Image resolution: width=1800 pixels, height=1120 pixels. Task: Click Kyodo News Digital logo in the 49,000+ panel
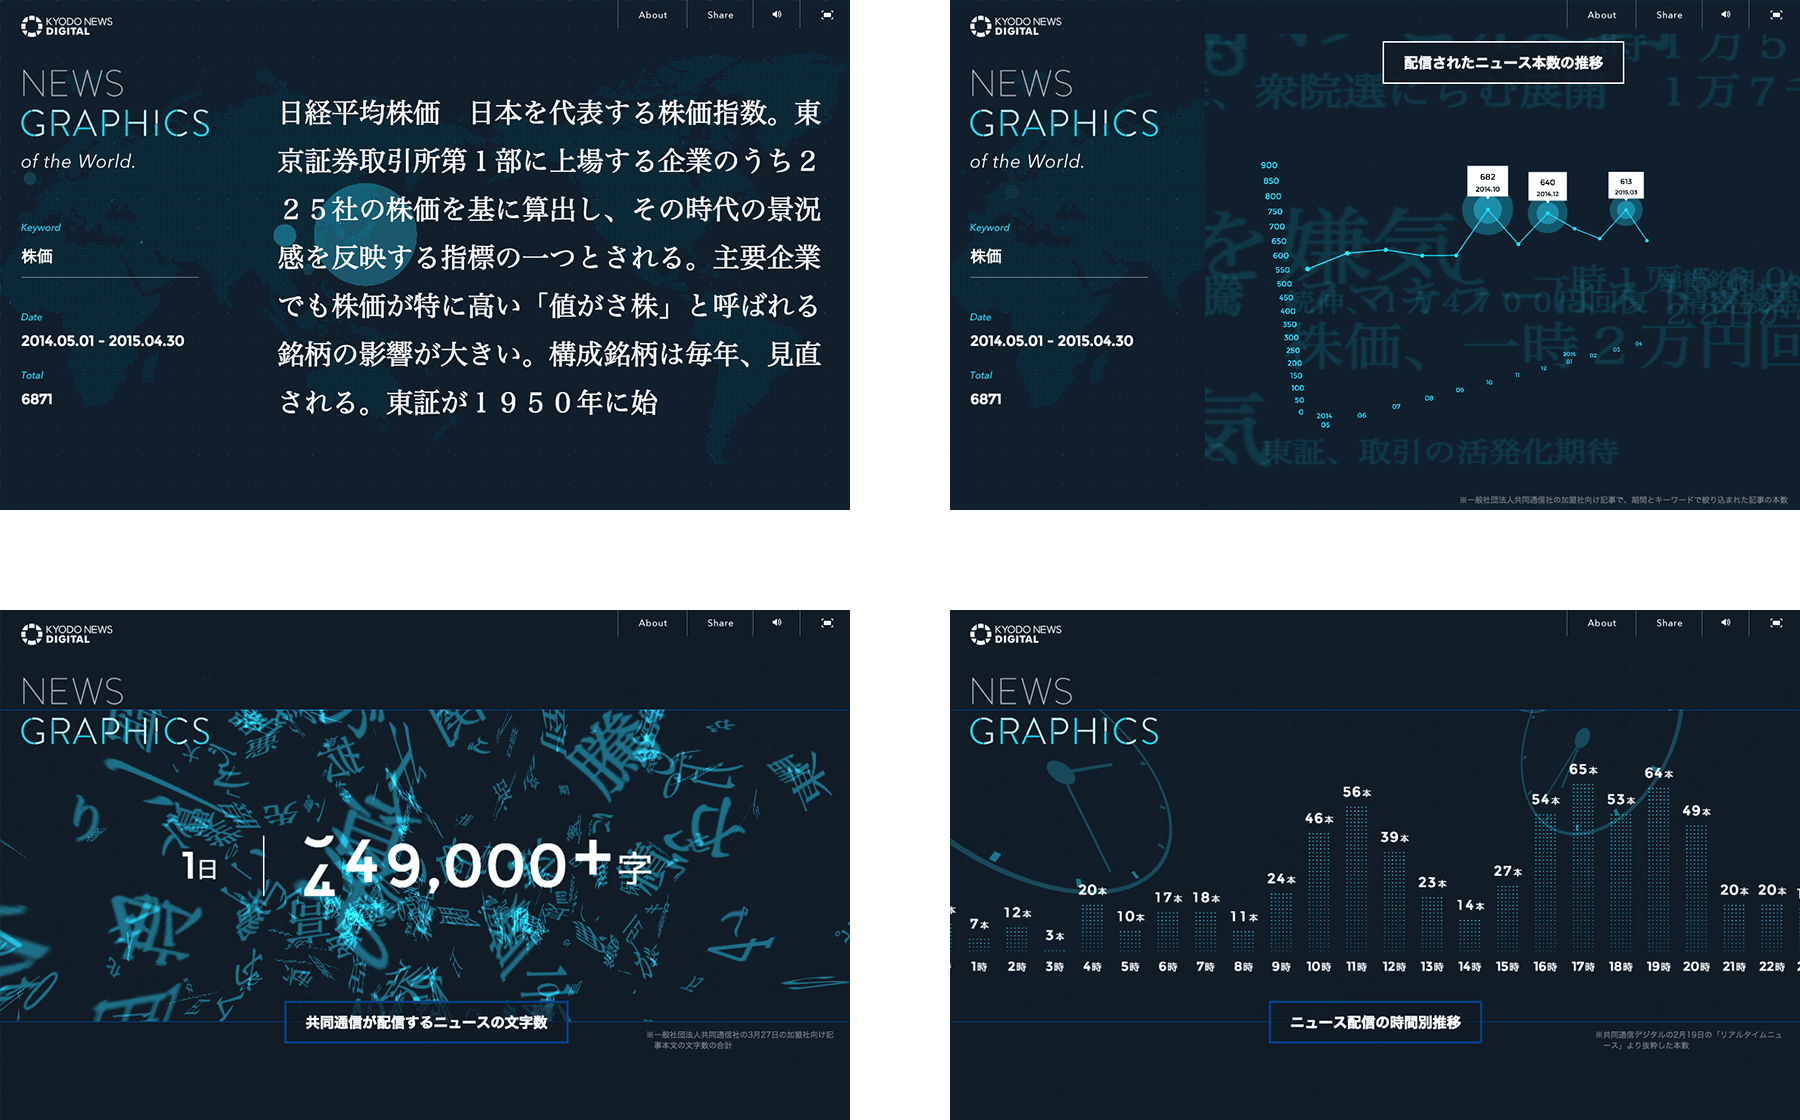click(x=67, y=634)
